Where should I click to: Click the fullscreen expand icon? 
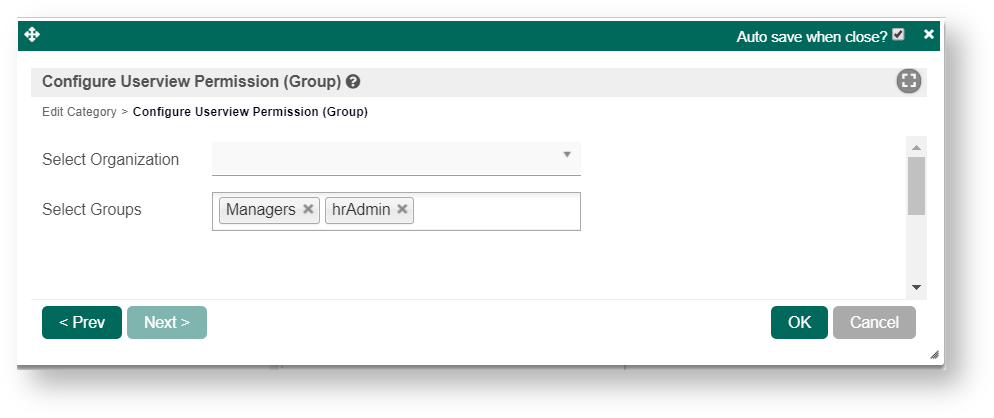(x=908, y=82)
